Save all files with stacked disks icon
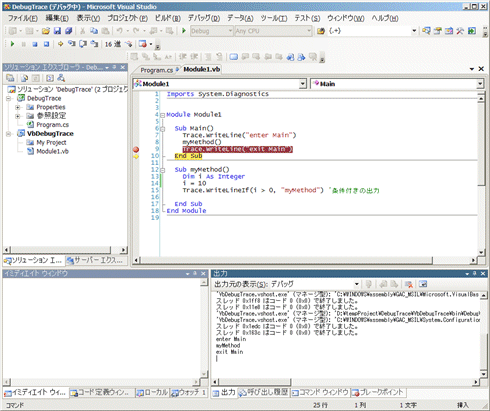Viewport: 490px width, 411px height. pyautogui.click(x=69, y=31)
